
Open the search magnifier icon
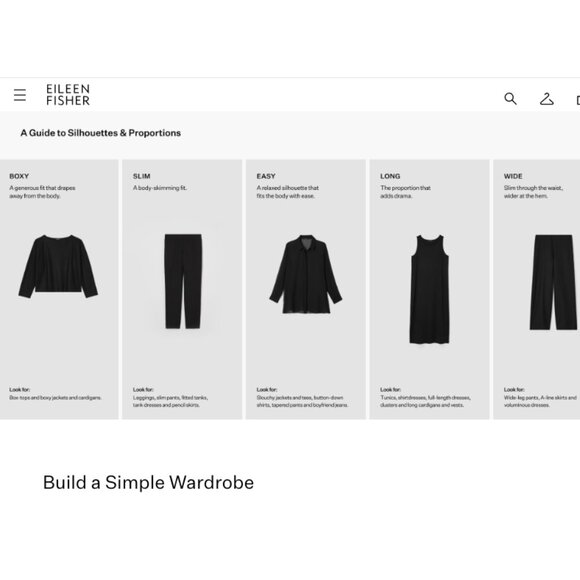coord(510,98)
